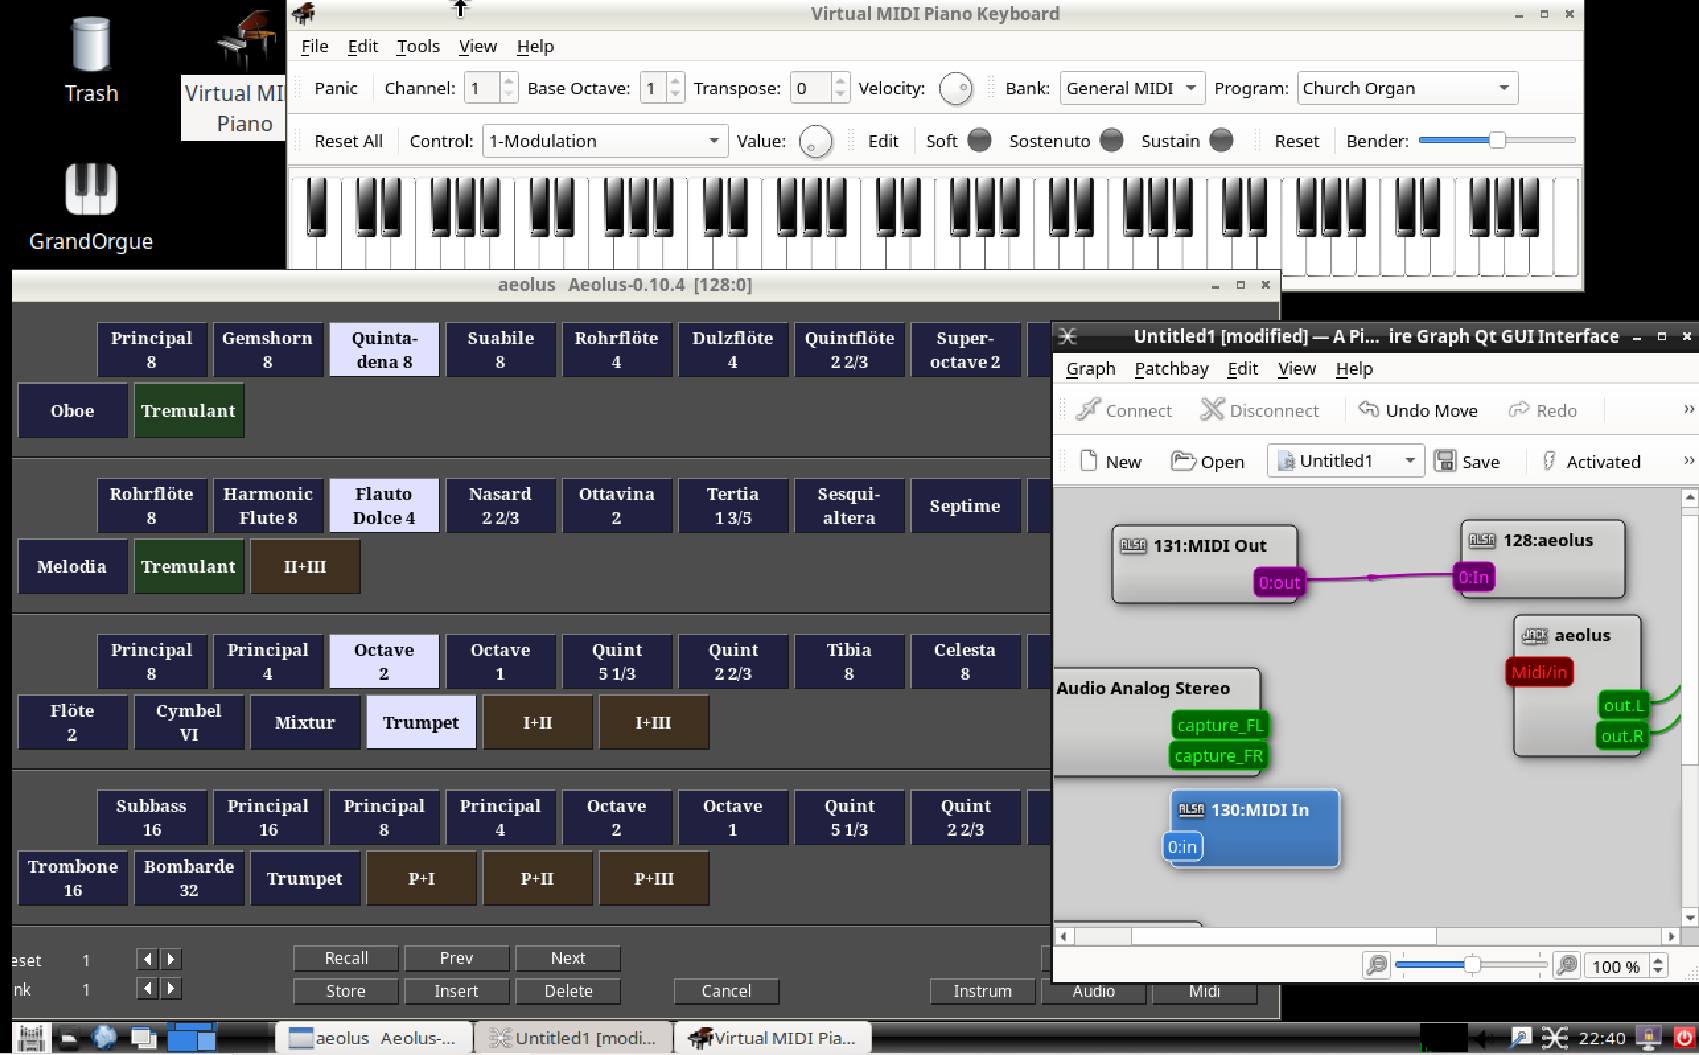Undo Move in the graph toolbar
The width and height of the screenshot is (1699, 1055).
[1417, 410]
